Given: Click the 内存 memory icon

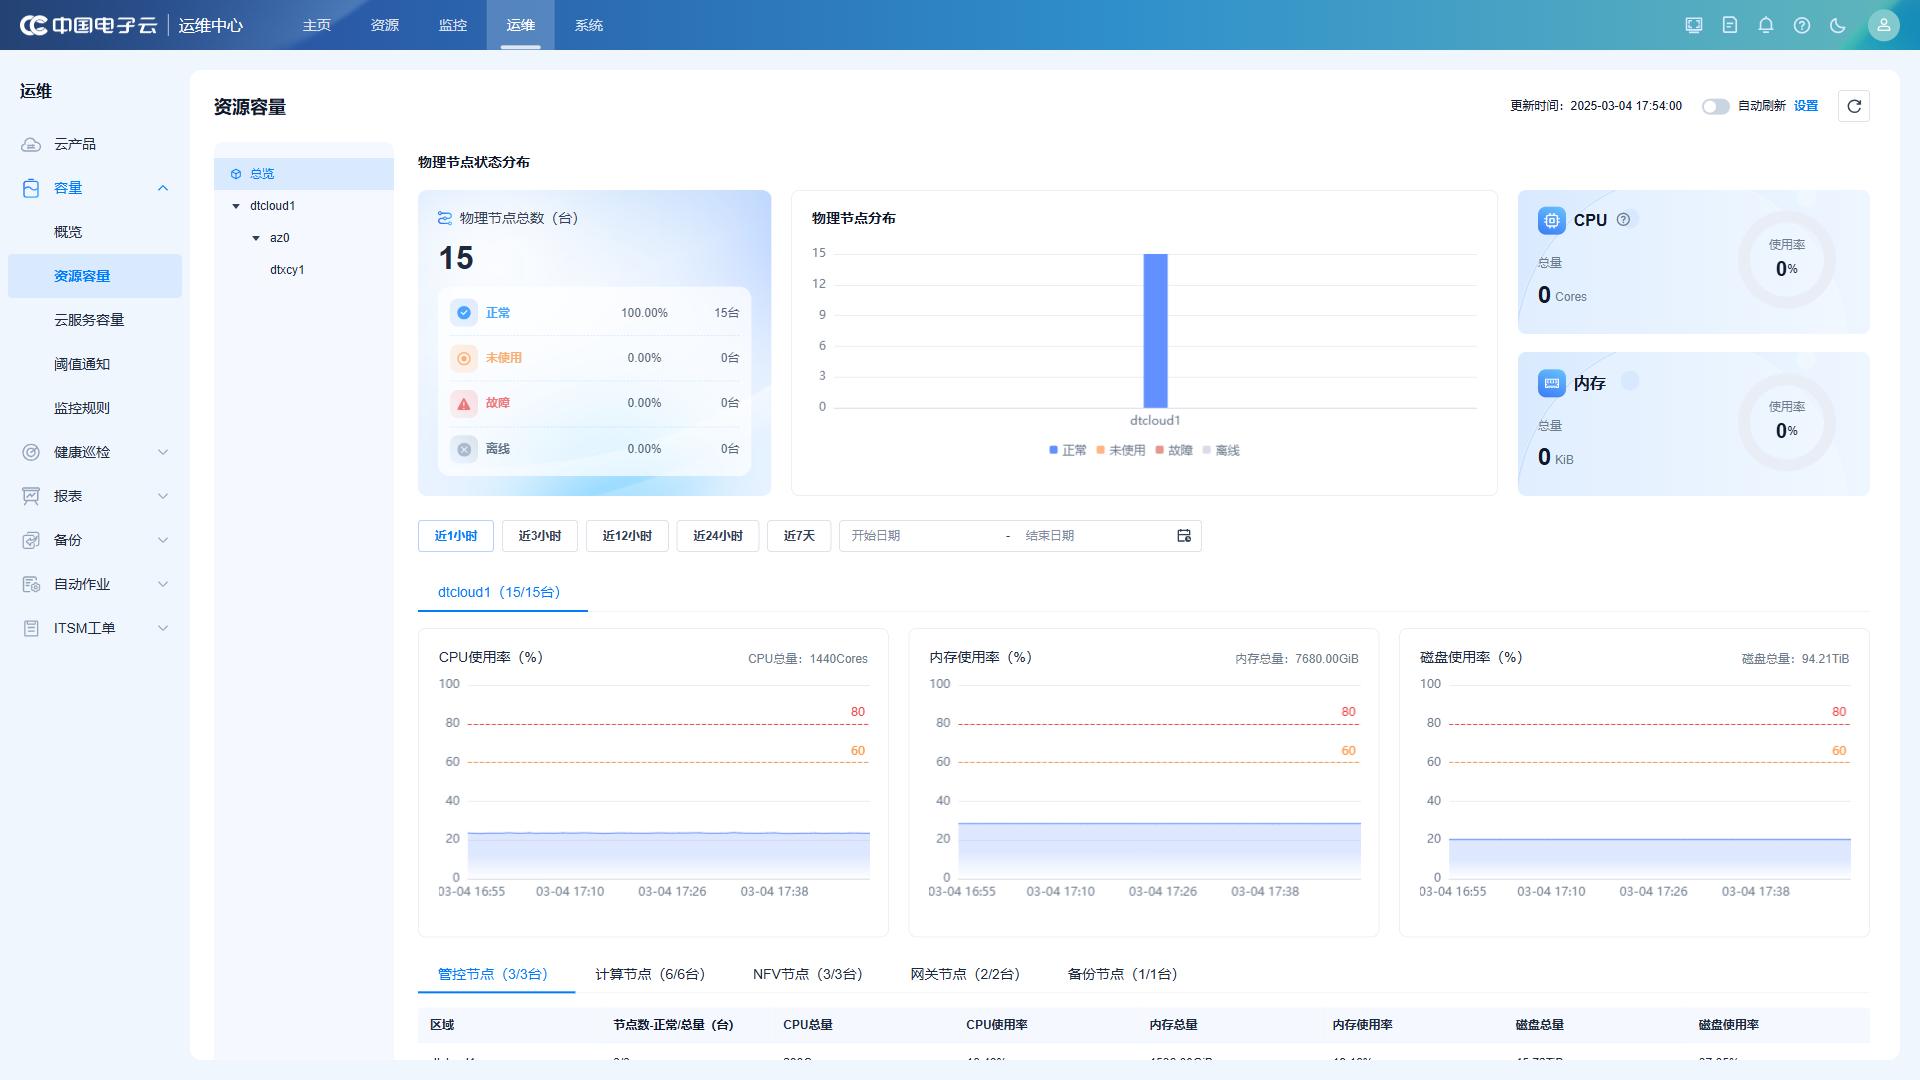Looking at the screenshot, I should (x=1552, y=383).
